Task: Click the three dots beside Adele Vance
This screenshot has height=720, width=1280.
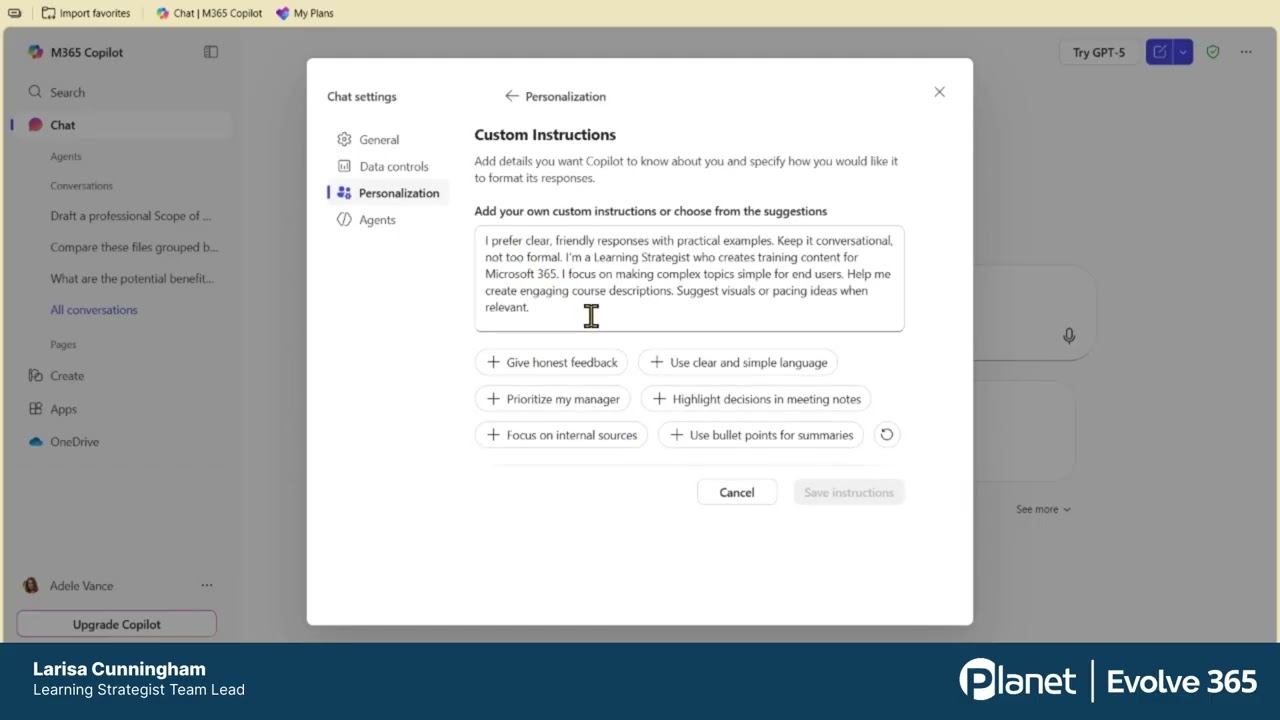Action: pos(207,586)
